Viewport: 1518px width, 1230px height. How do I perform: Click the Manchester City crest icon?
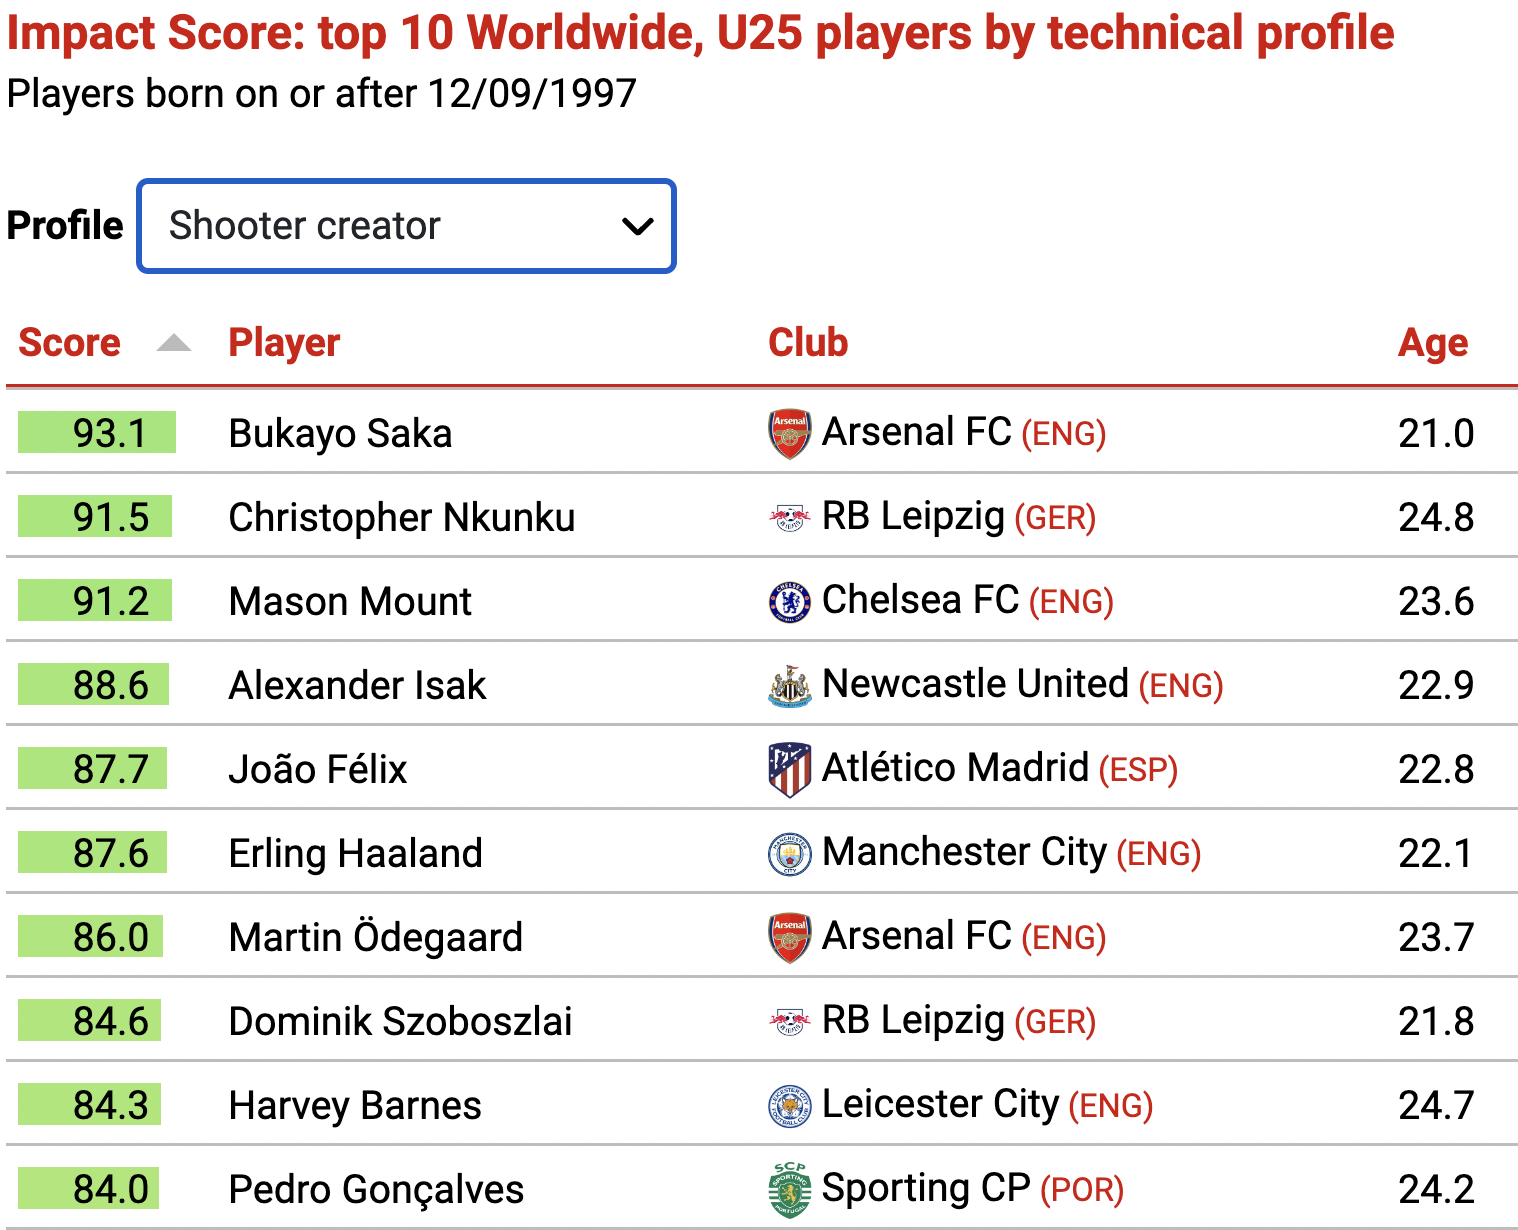point(790,854)
